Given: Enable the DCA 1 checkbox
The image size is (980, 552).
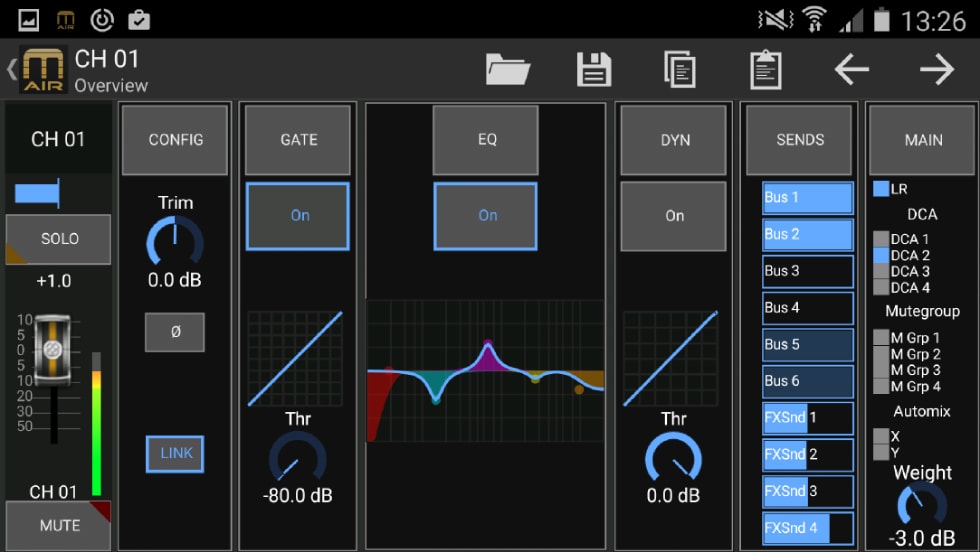Looking at the screenshot, I should [881, 239].
